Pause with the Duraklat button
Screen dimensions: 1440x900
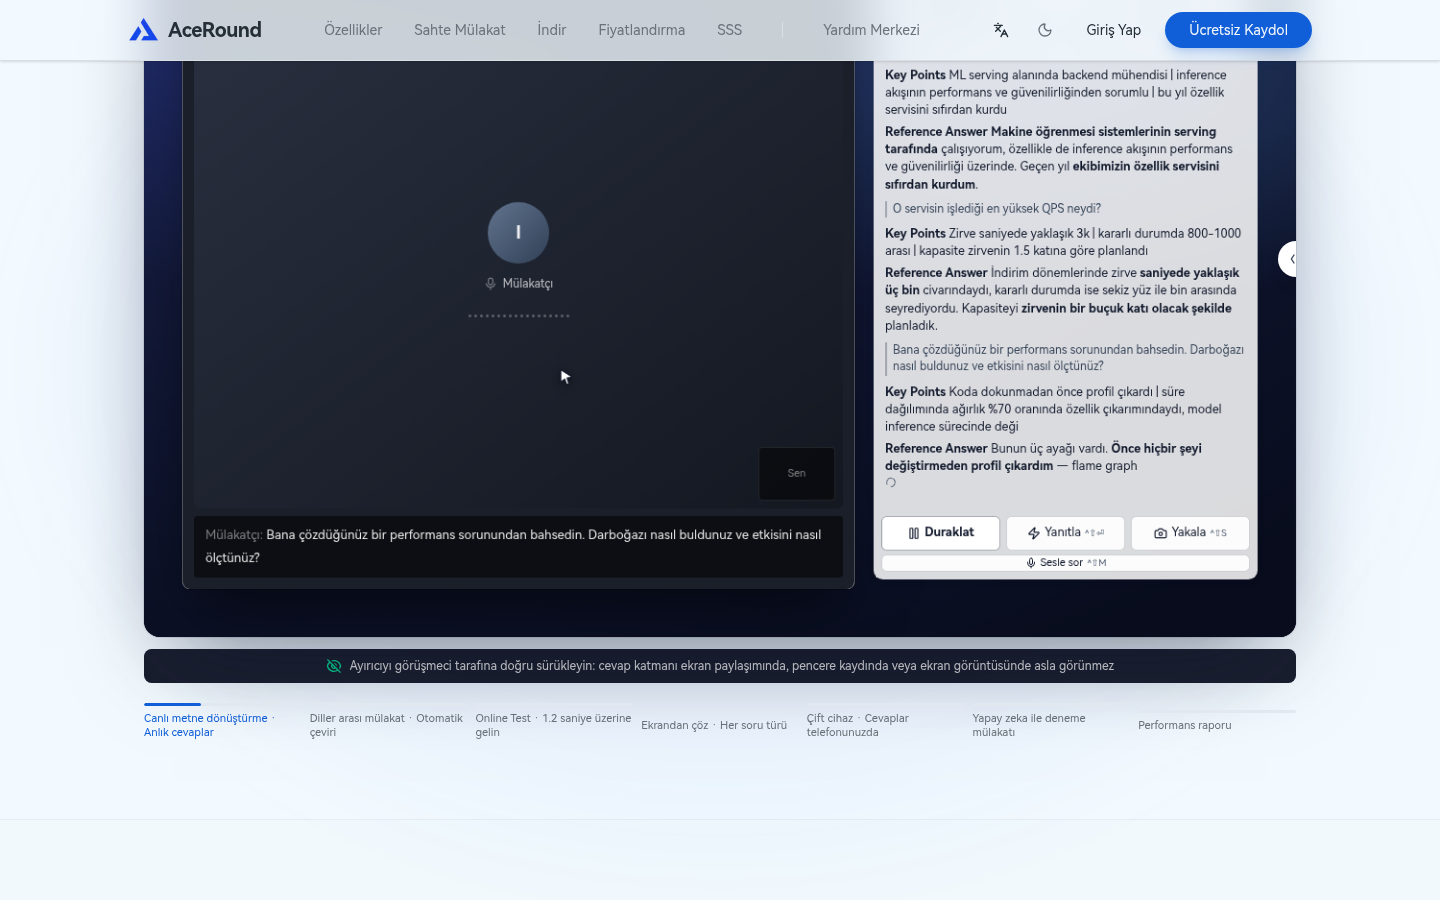coord(941,533)
